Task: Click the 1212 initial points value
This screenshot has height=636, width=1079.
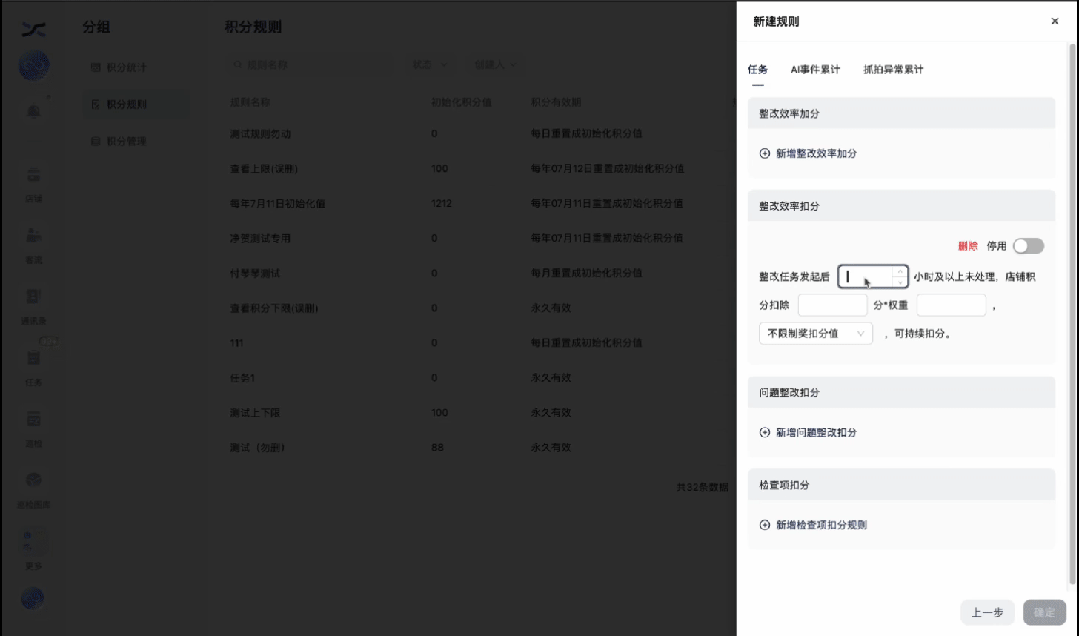Action: [441, 204]
